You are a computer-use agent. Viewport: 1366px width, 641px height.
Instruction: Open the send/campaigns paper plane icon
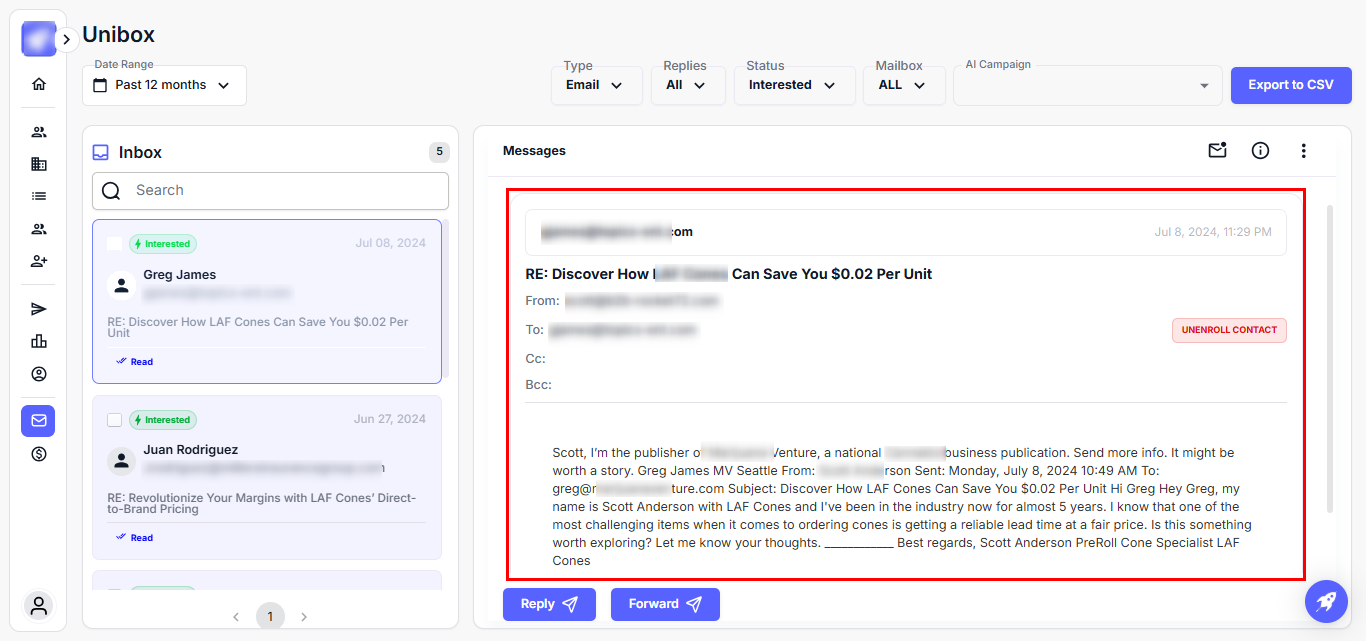[39, 309]
